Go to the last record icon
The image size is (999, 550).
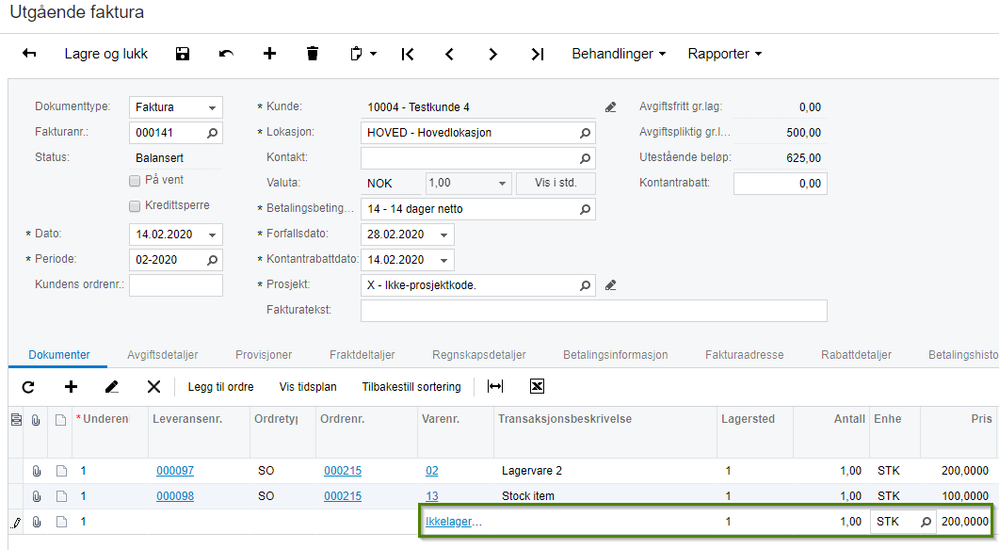(537, 54)
